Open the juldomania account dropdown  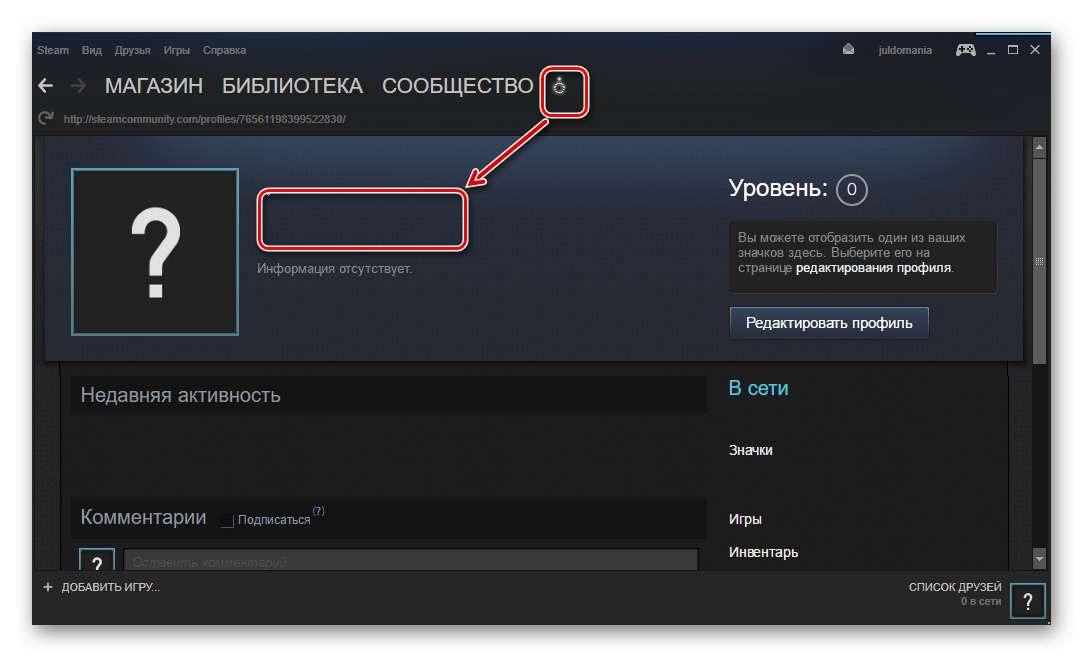point(905,50)
